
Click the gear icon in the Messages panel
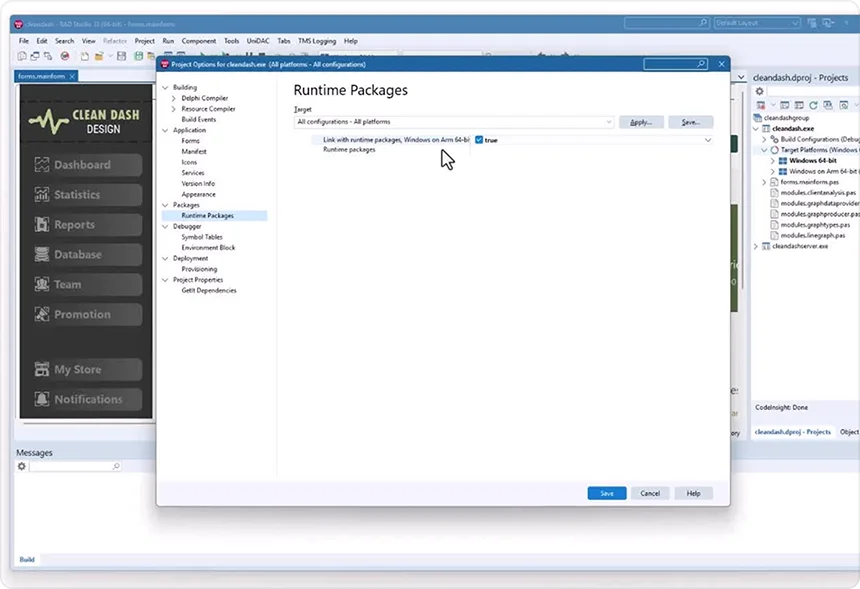tap(21, 466)
